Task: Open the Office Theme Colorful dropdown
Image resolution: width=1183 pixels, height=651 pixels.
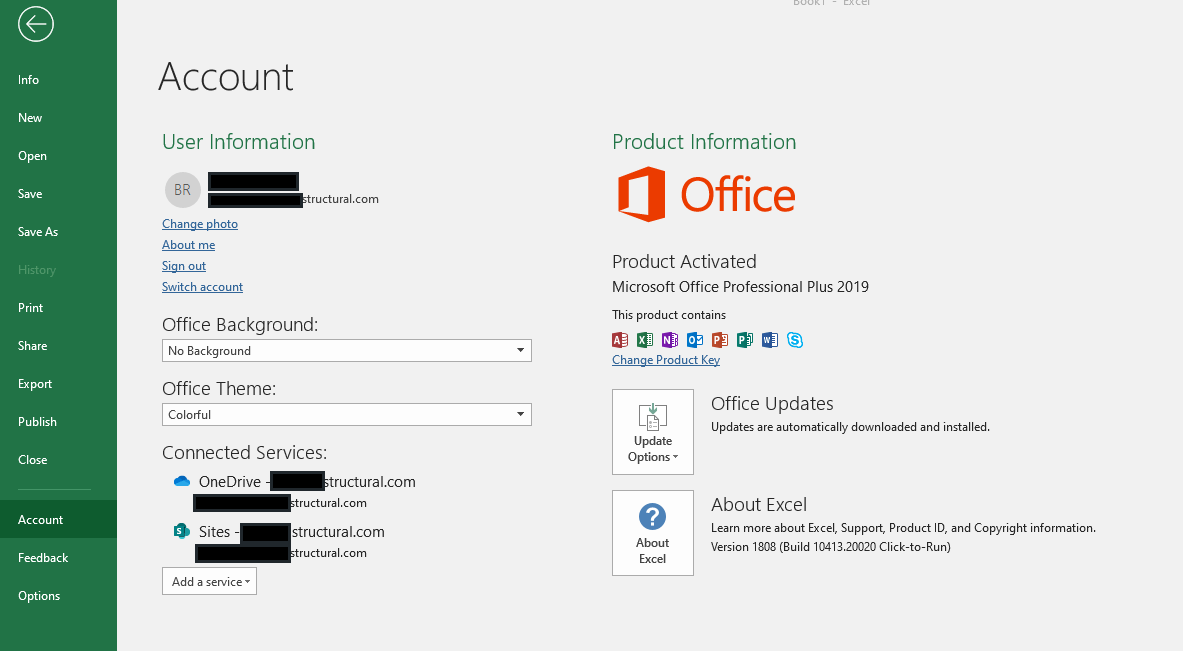Action: pyautogui.click(x=346, y=414)
